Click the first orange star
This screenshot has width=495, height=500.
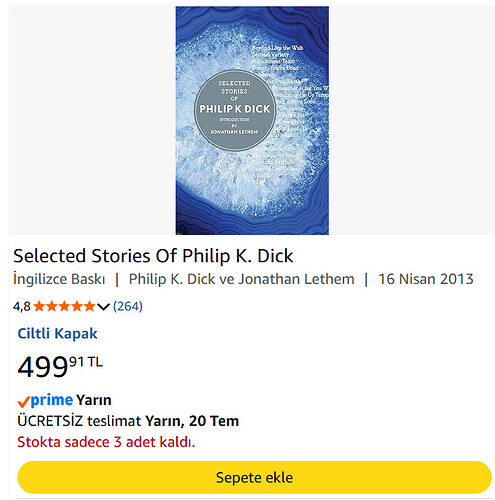coord(39,306)
